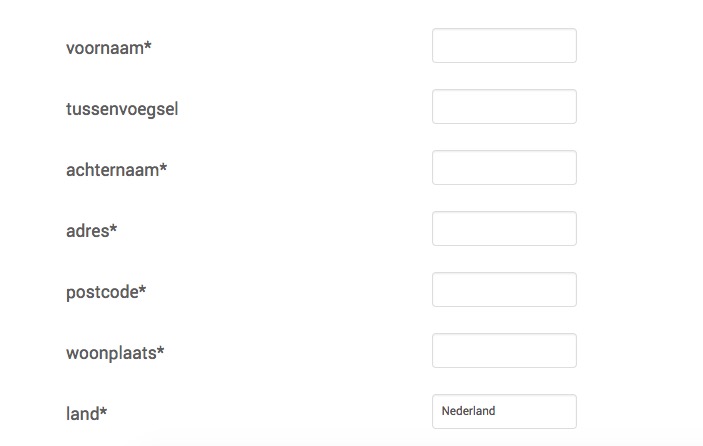
Task: Select the achternaam input field
Action: 504,168
